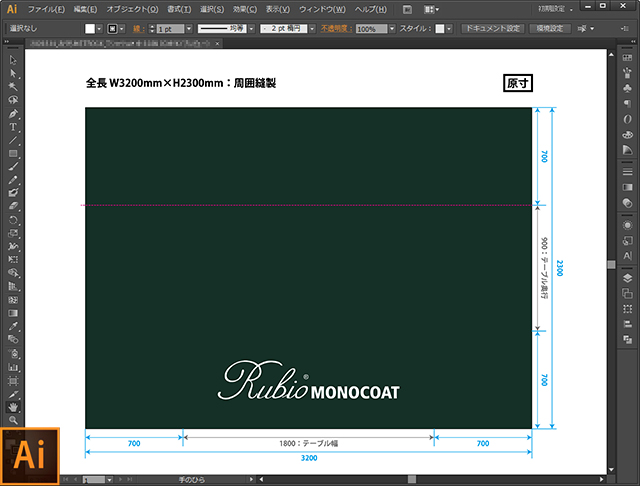The width and height of the screenshot is (640, 486).
Task: Select the Hand tool
Action: click(x=13, y=407)
